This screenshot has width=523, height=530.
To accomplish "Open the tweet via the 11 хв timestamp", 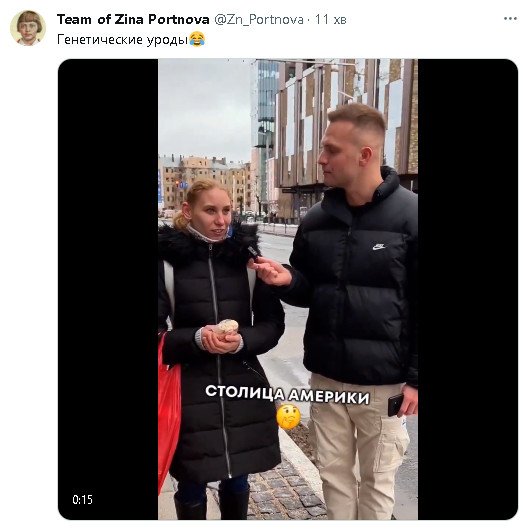I will (x=330, y=20).
